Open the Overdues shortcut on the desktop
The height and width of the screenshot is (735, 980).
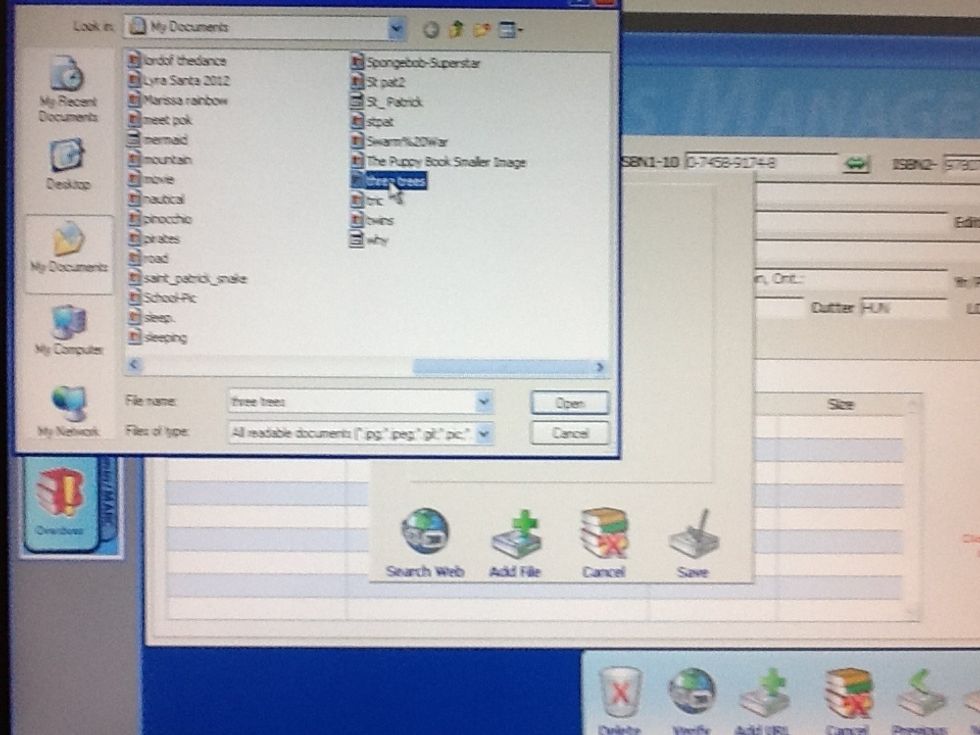coord(62,490)
